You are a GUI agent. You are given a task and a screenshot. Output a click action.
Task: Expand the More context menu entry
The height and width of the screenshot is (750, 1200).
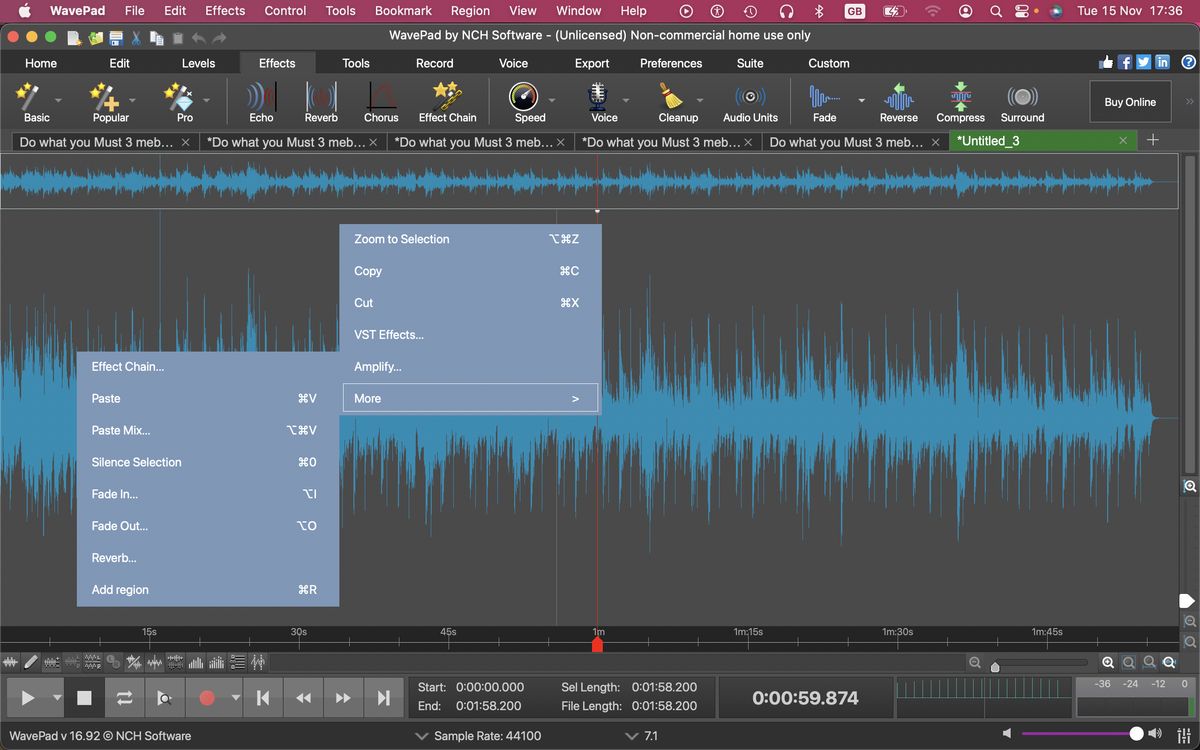coord(469,398)
